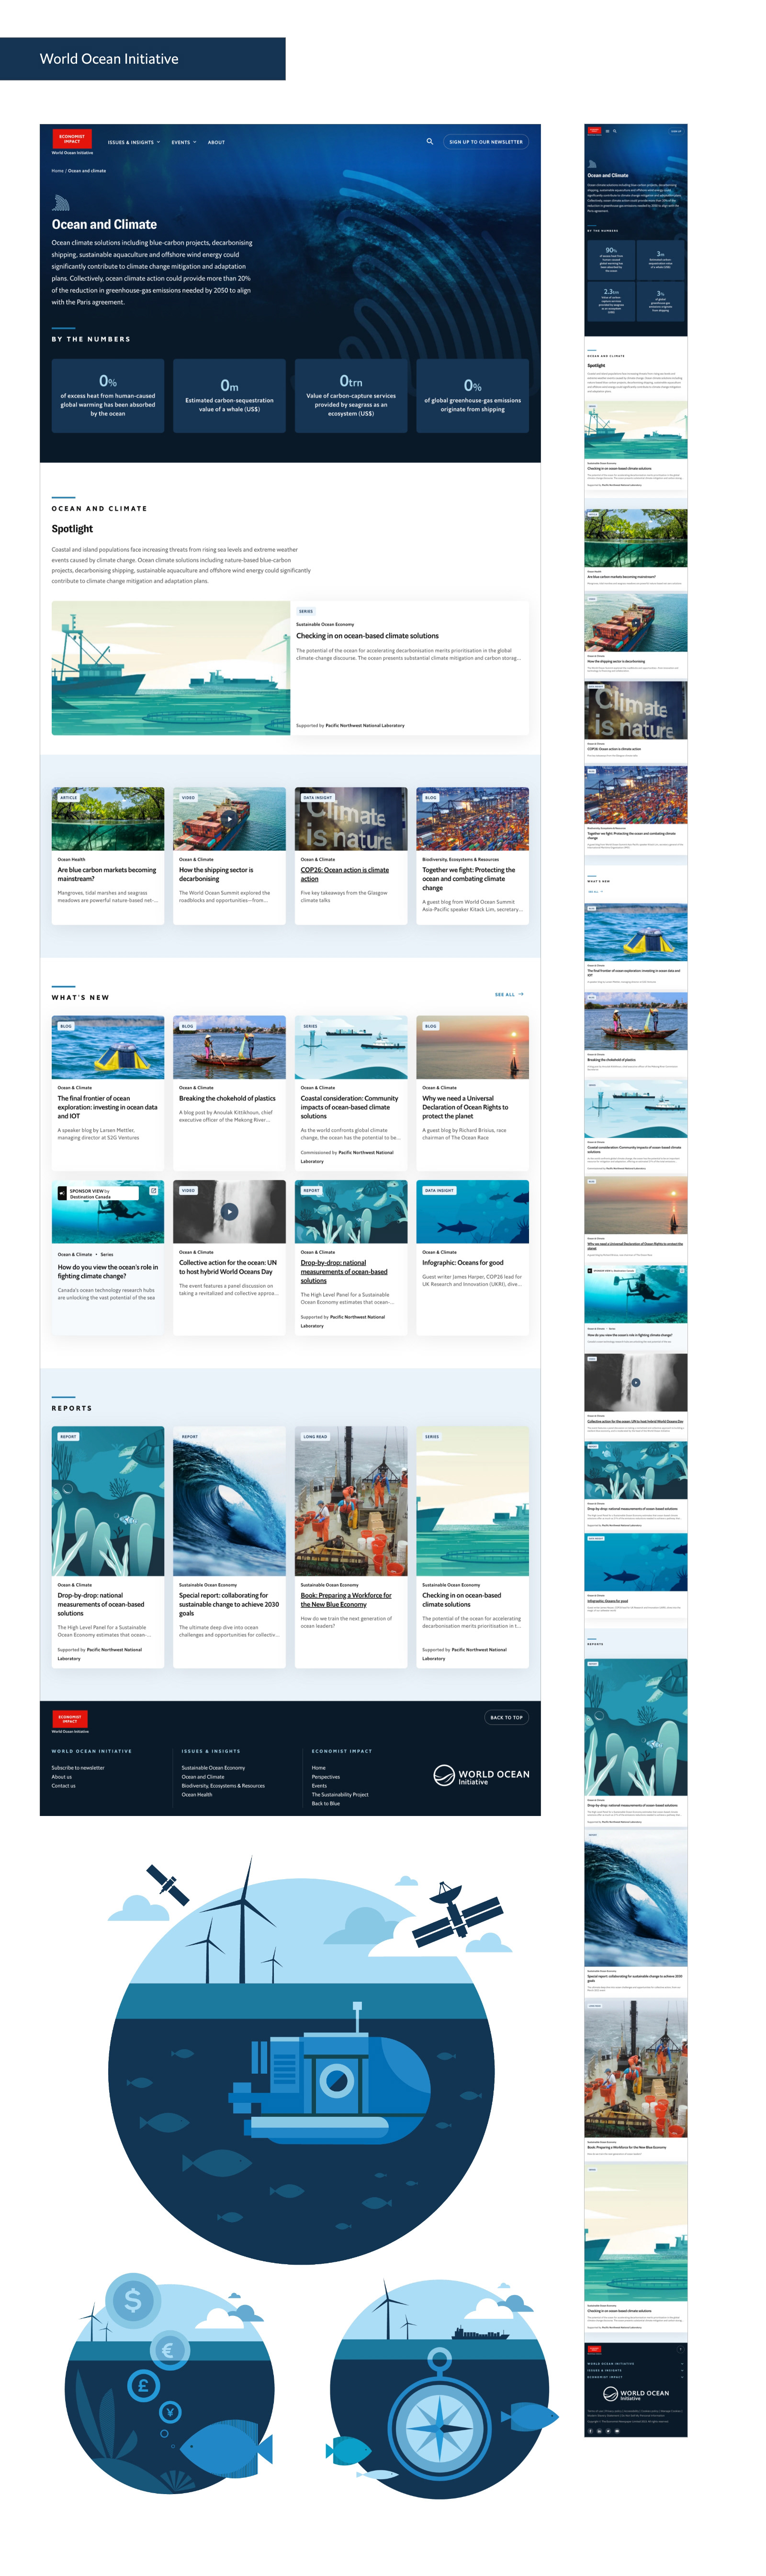This screenshot has height=2576, width=766.
Task: Click the Economist Impact logo in desktop header
Action: 72,139
